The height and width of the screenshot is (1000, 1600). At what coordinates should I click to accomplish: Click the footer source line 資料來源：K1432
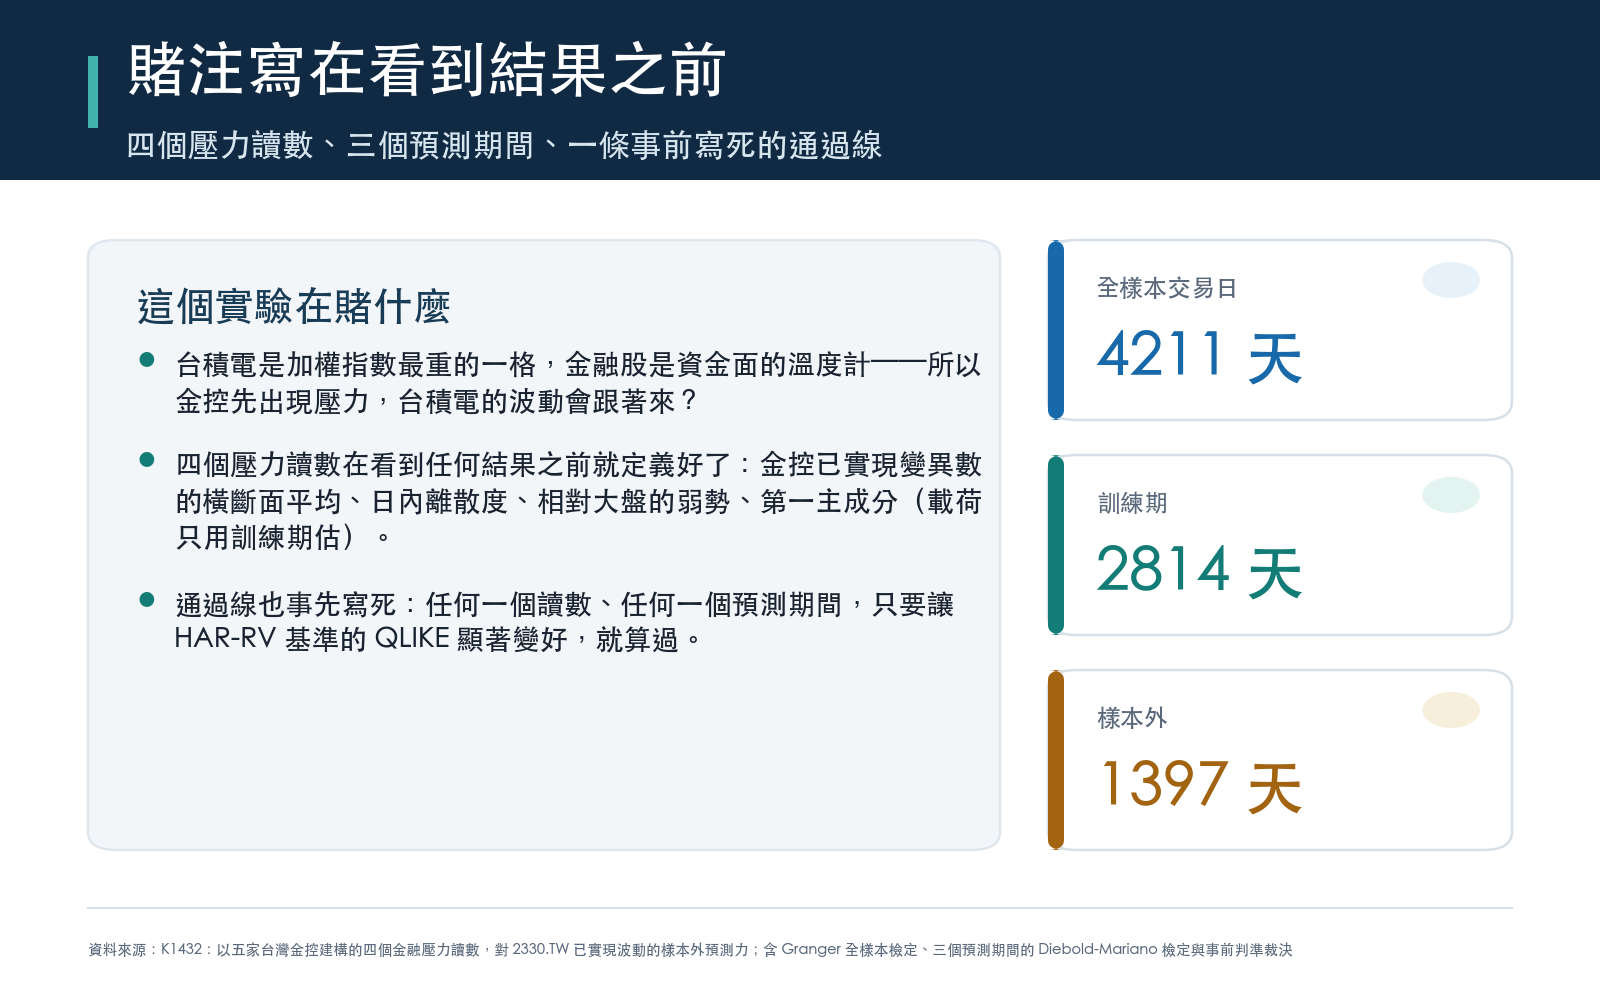coord(690,950)
